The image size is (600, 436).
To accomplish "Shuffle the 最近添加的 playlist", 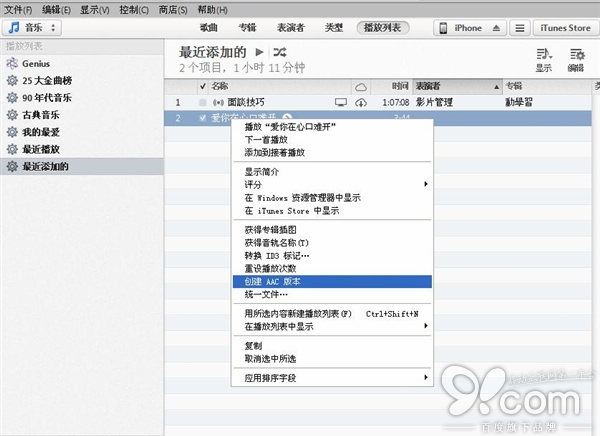I will pyautogui.click(x=280, y=52).
